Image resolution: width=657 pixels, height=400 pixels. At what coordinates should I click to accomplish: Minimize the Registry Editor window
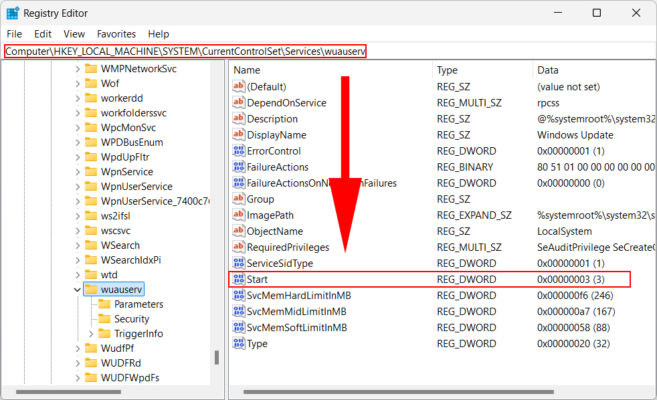click(x=558, y=13)
